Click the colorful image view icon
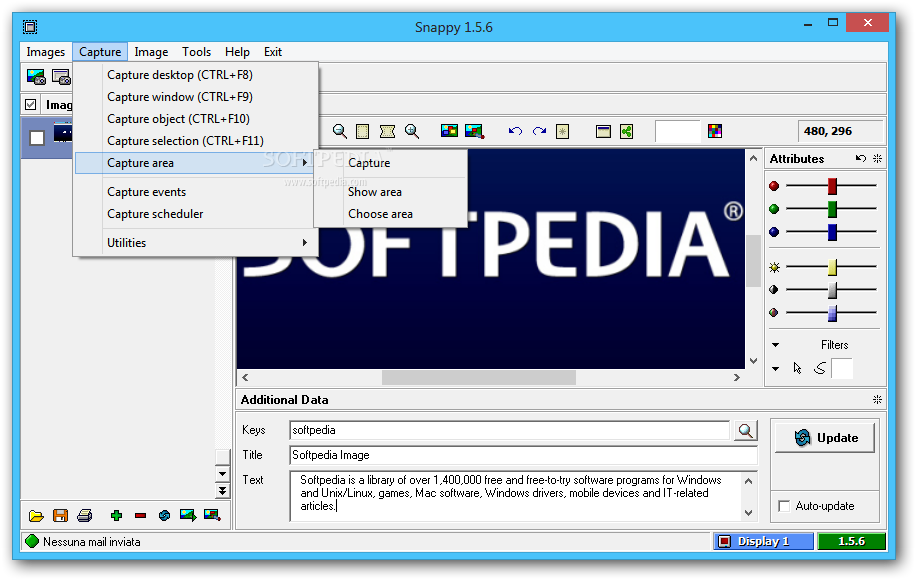916x580 pixels. [x=449, y=131]
